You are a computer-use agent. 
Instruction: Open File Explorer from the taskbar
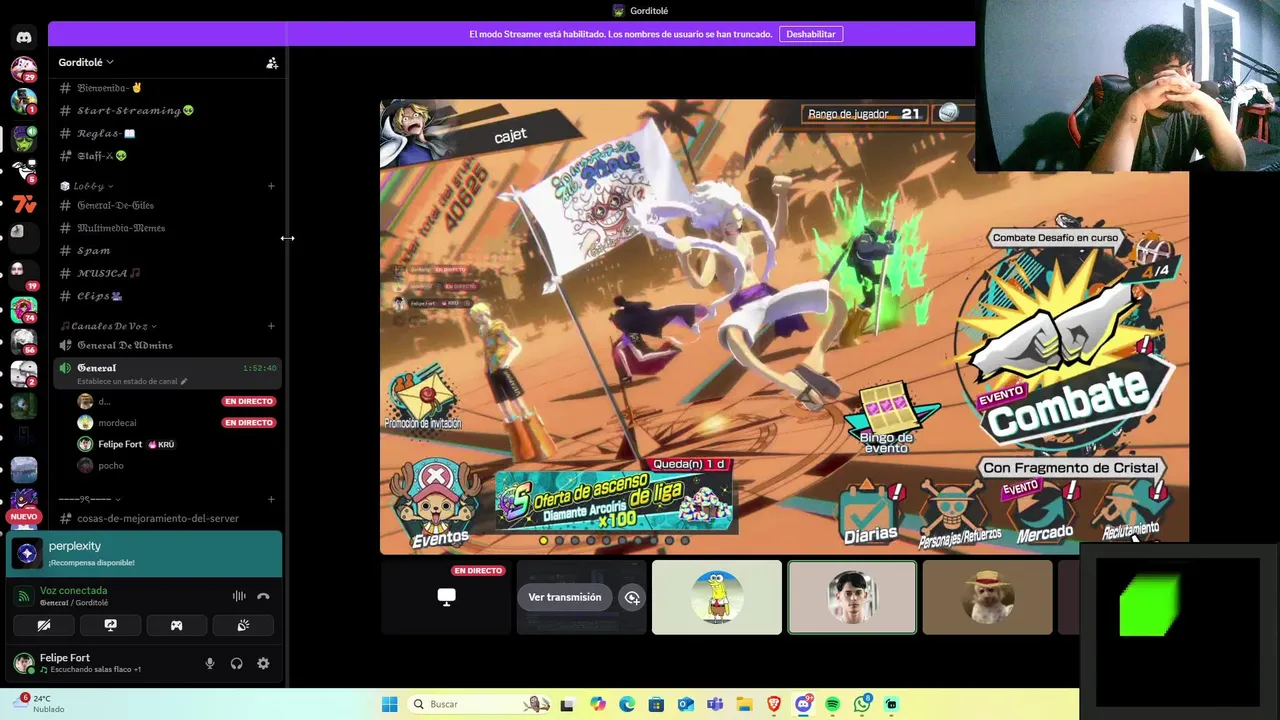(x=744, y=704)
